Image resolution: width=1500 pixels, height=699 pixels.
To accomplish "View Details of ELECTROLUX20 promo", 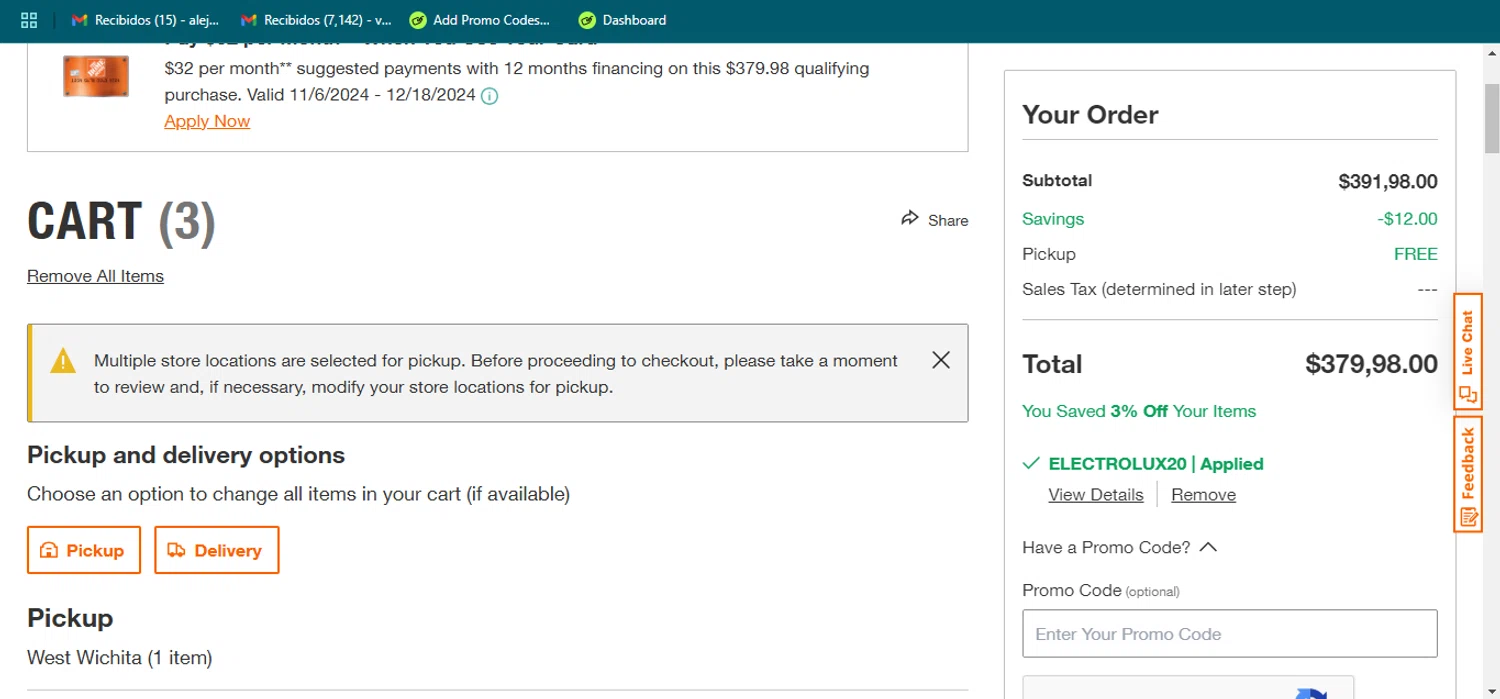I will 1095,495.
